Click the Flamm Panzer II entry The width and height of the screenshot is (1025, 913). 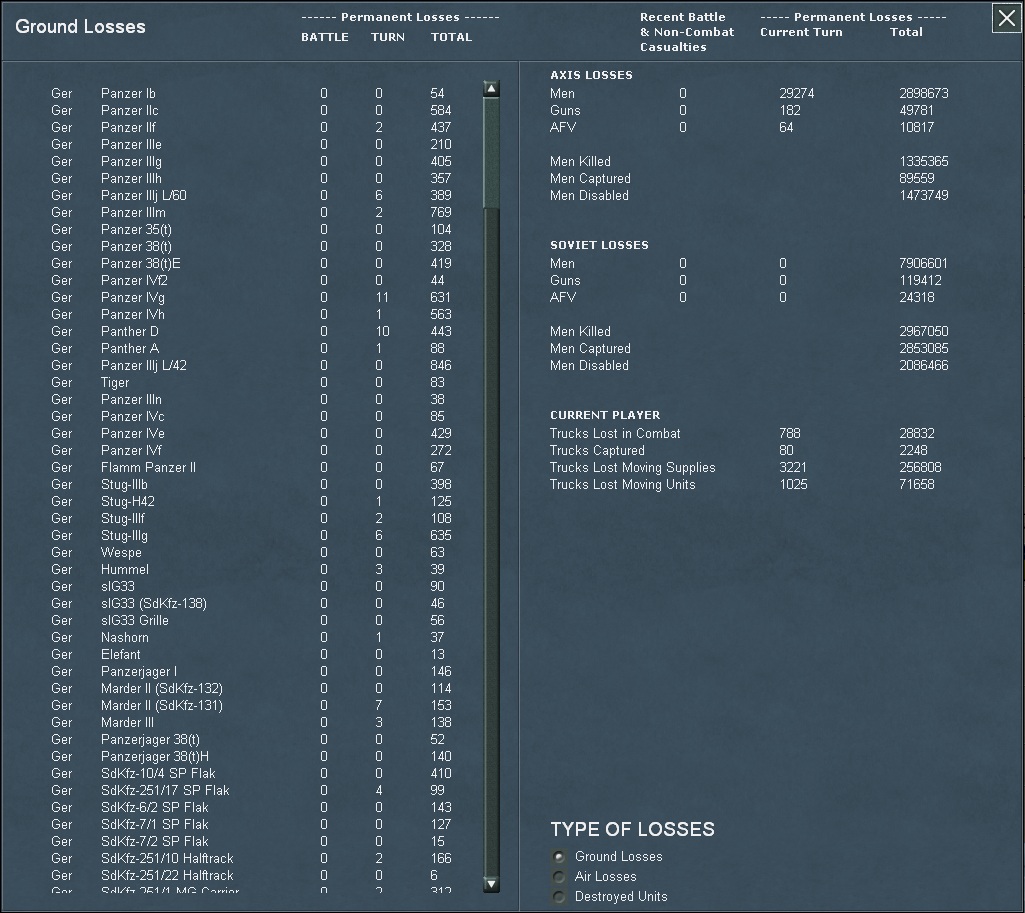tap(148, 467)
